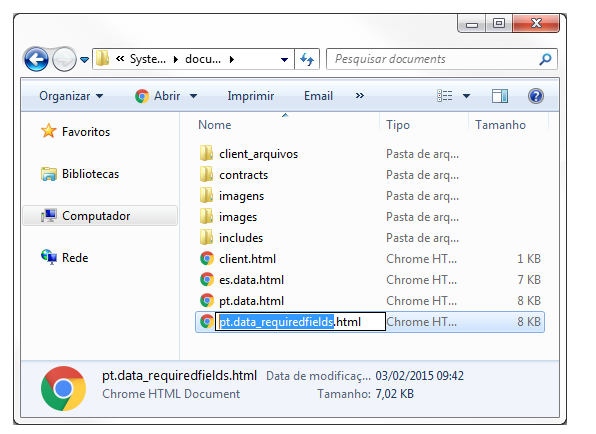Click the imagens folder icon
This screenshot has height=434, width=596.
click(x=206, y=195)
